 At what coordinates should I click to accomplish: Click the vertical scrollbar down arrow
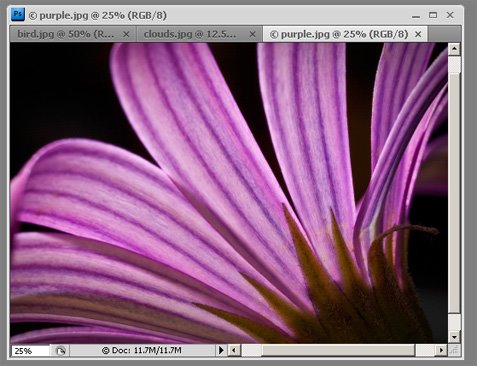[x=454, y=337]
